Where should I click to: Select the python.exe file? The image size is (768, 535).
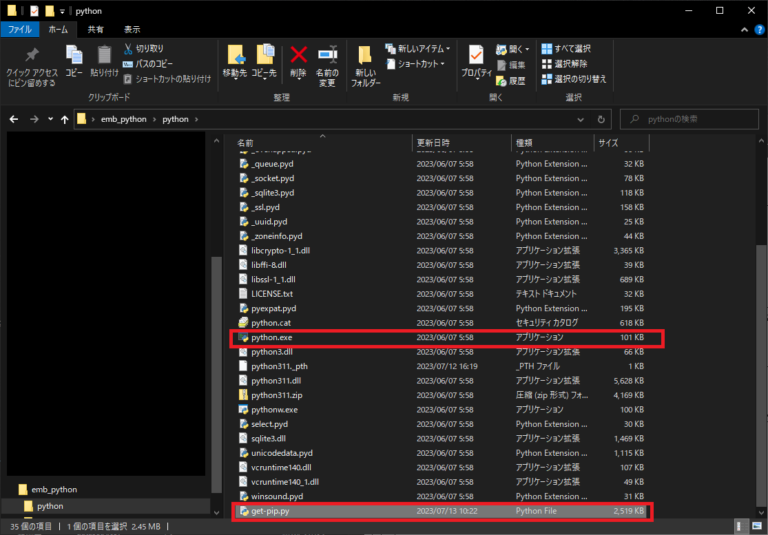coord(272,338)
